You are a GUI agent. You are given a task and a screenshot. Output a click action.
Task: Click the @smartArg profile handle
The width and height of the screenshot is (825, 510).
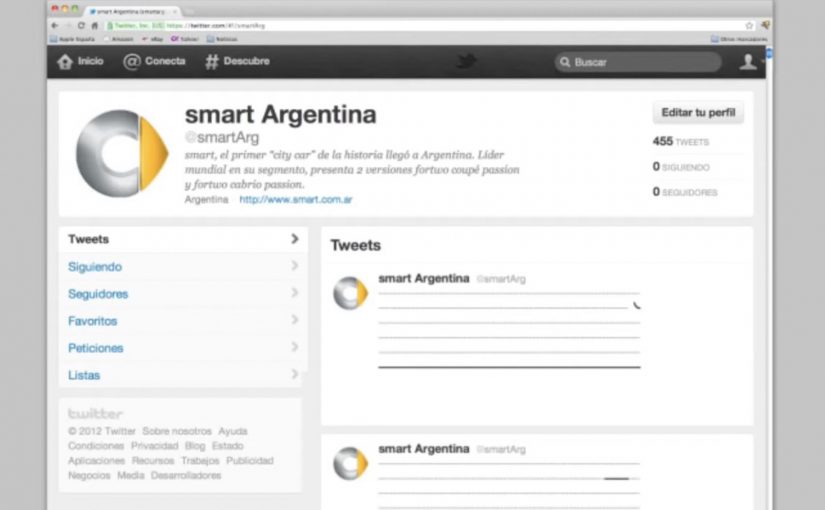(222, 138)
